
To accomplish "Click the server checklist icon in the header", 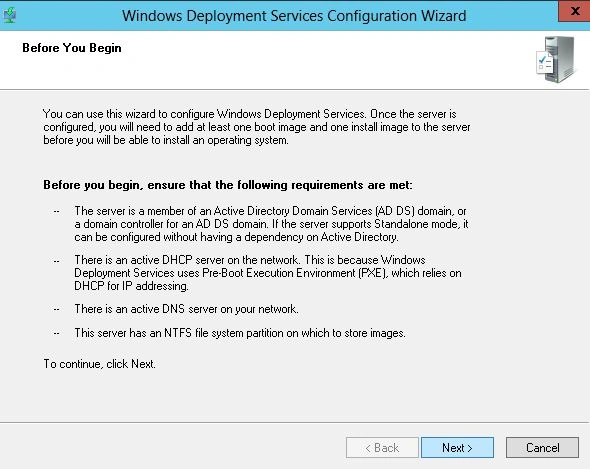I will (x=555, y=59).
